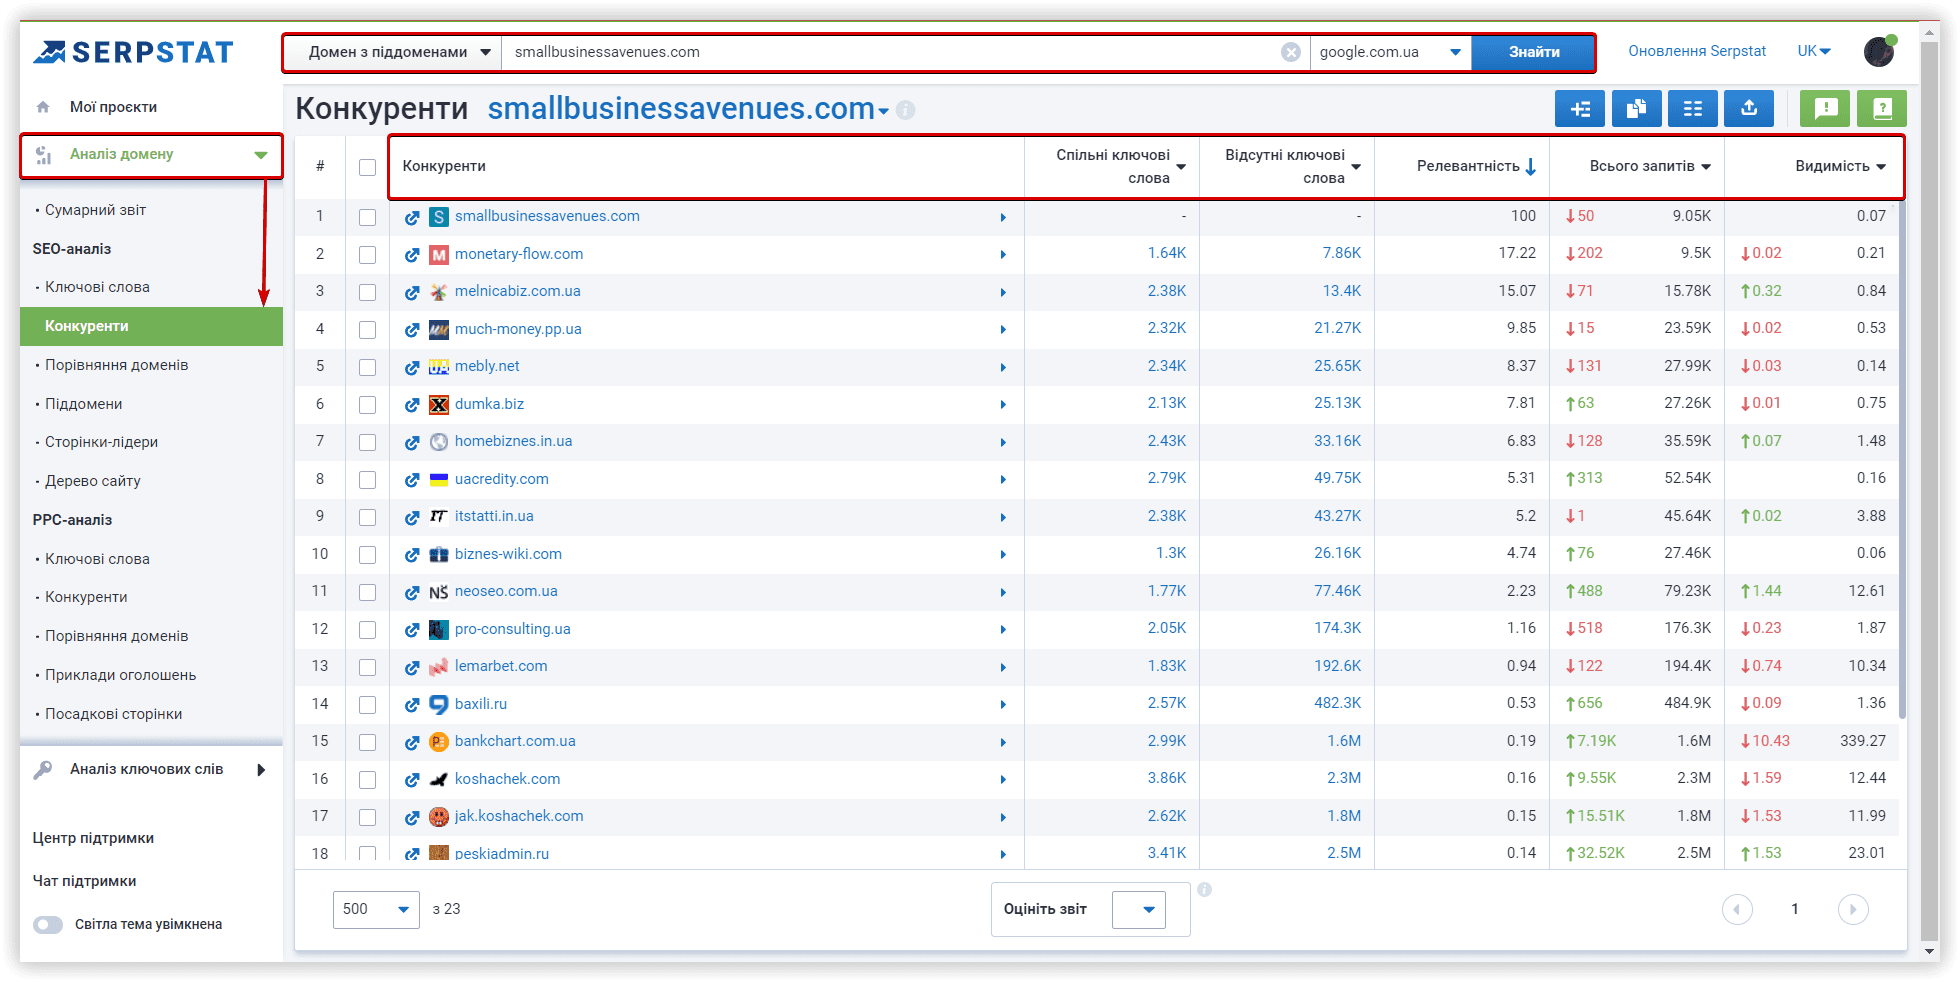Go to previous page arrow
The height and width of the screenshot is (982, 1960).
[x=1737, y=909]
